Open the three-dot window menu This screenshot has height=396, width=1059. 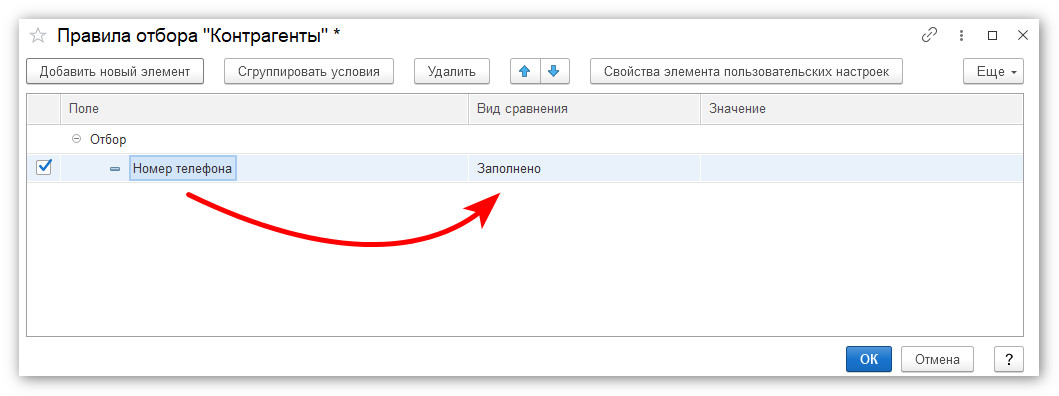962,36
